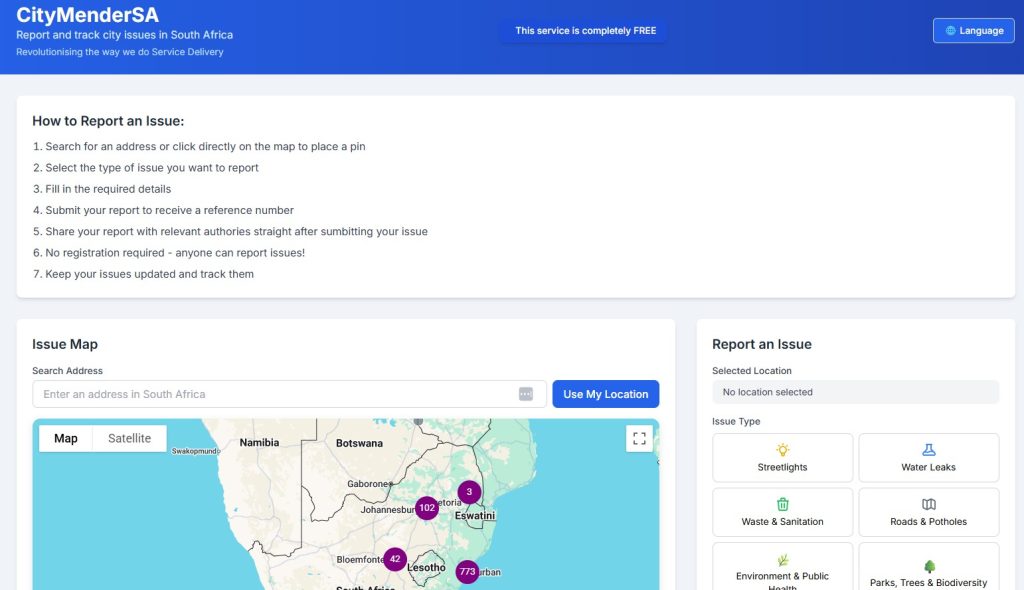Select the Parks, Trees & Biodiversity tree icon
Screen dimensions: 1024x590
click(x=928, y=566)
